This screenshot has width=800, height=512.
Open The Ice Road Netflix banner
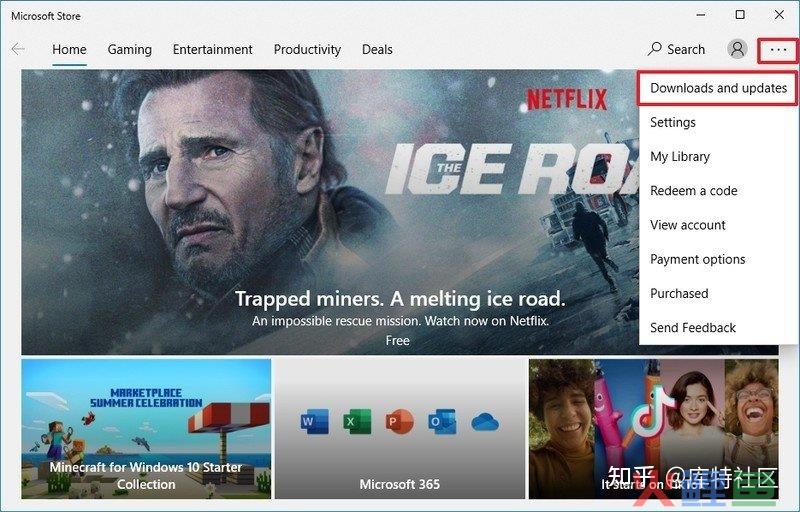(330, 212)
